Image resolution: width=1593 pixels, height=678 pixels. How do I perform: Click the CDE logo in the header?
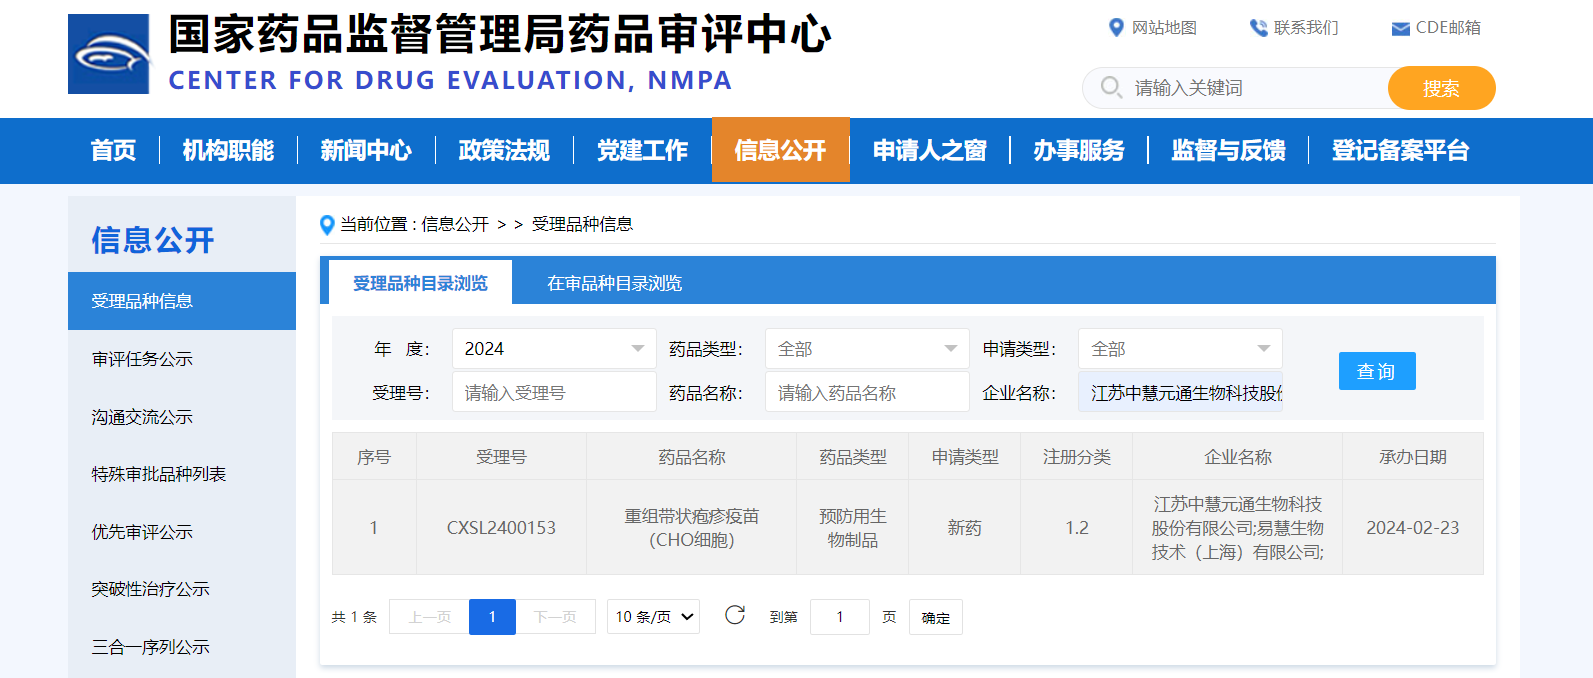108,54
